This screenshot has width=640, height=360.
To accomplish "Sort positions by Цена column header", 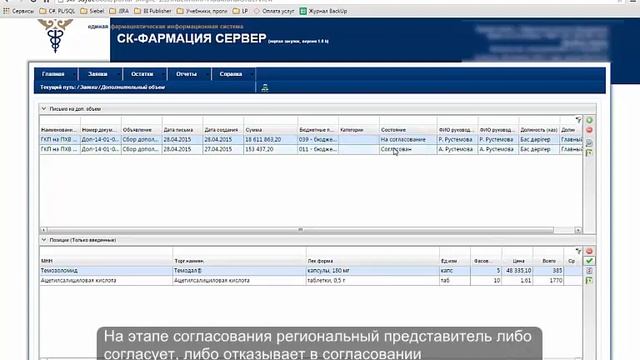I will (x=517, y=261).
